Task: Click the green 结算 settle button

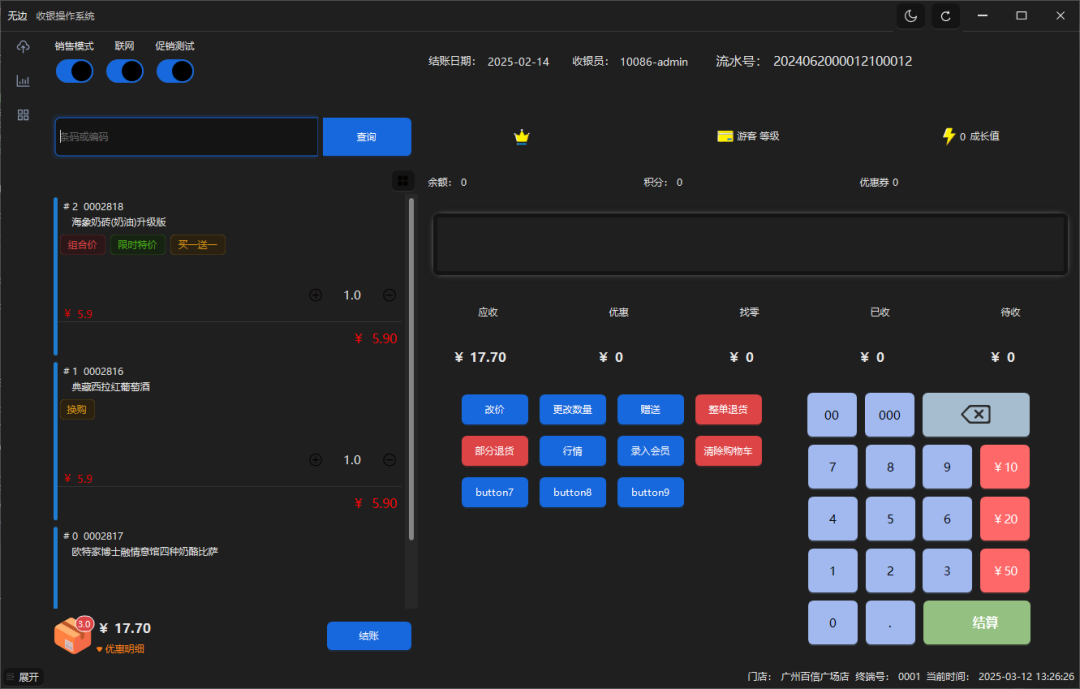Action: pos(977,622)
